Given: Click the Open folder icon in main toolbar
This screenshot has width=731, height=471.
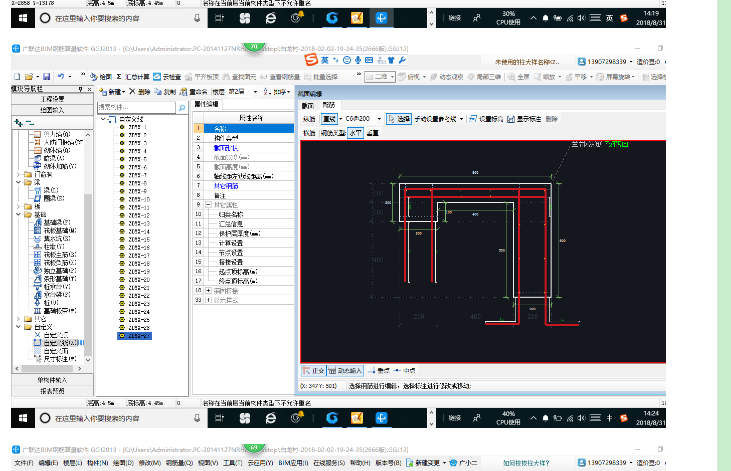Looking at the screenshot, I should pyautogui.click(x=29, y=76).
